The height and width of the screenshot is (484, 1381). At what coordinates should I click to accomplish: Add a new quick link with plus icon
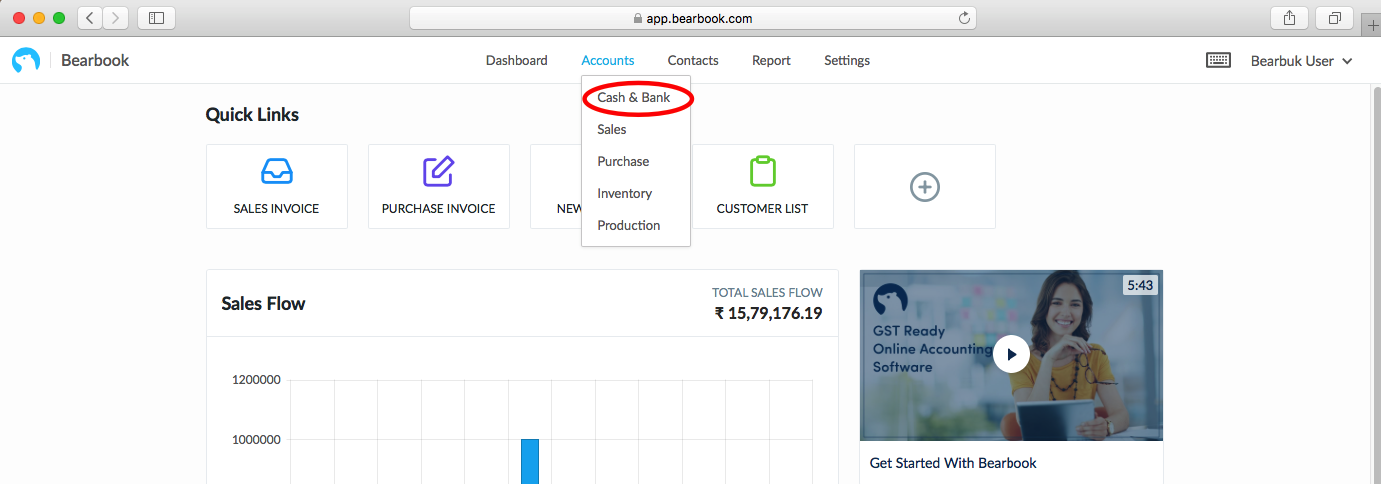point(925,187)
